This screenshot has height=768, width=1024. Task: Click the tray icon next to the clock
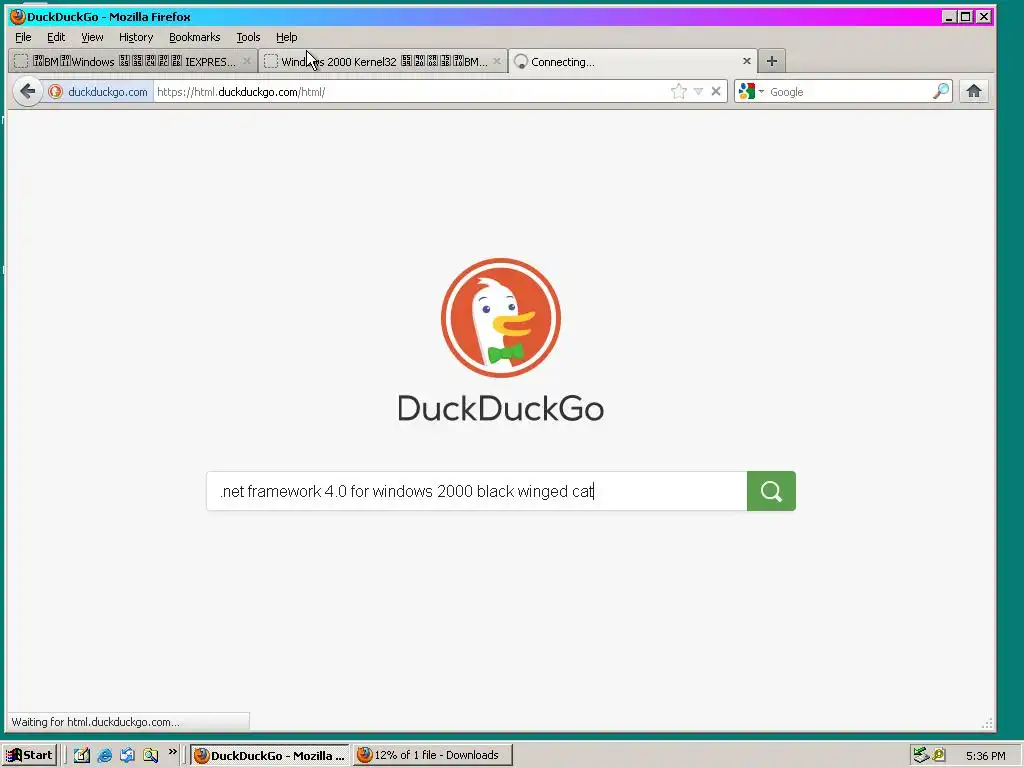[939, 755]
